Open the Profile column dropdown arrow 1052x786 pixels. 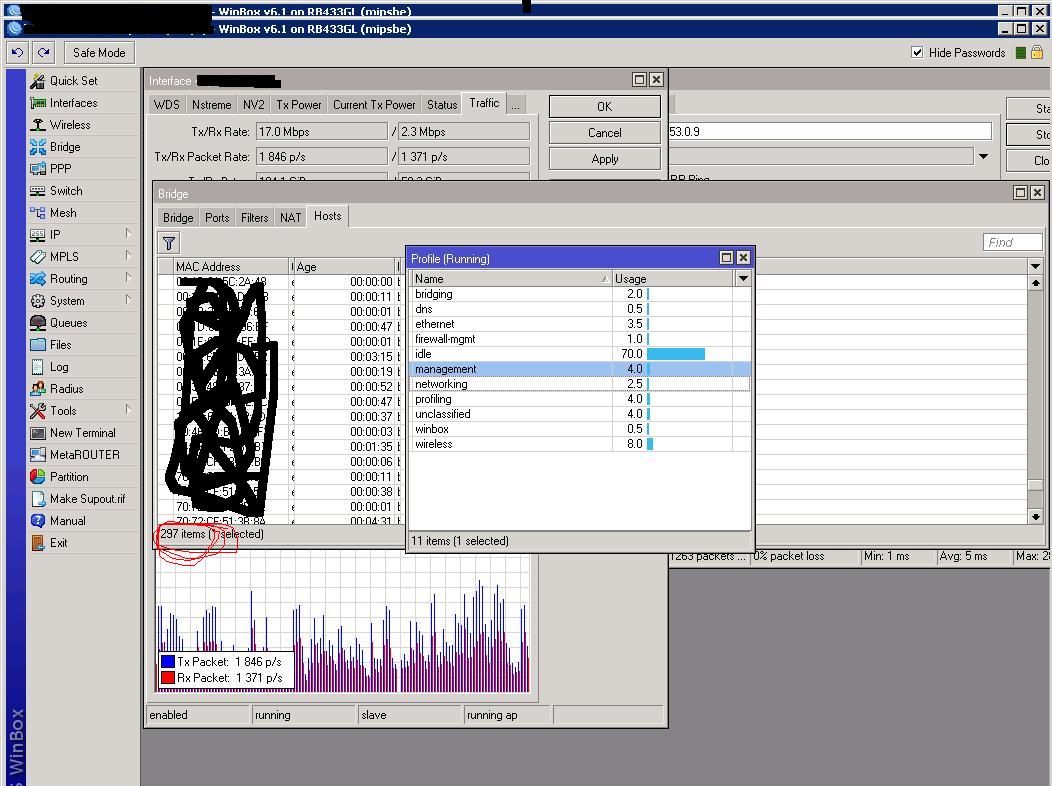(x=743, y=279)
